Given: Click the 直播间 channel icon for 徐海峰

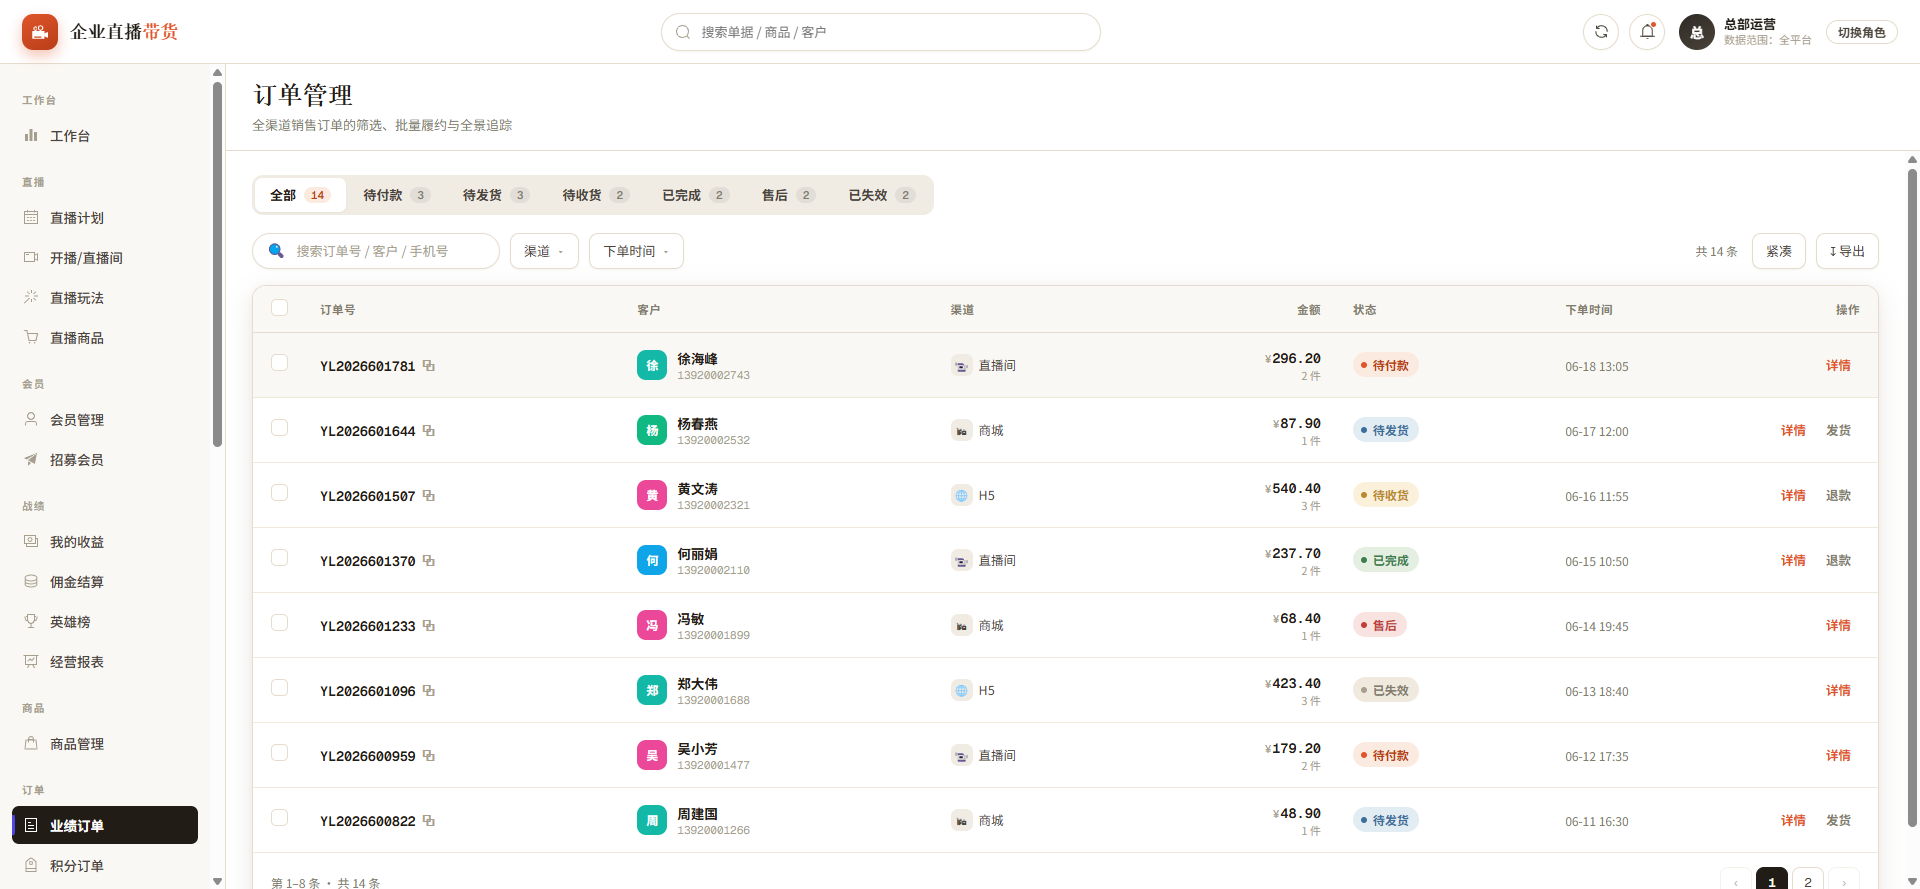Looking at the screenshot, I should point(961,365).
